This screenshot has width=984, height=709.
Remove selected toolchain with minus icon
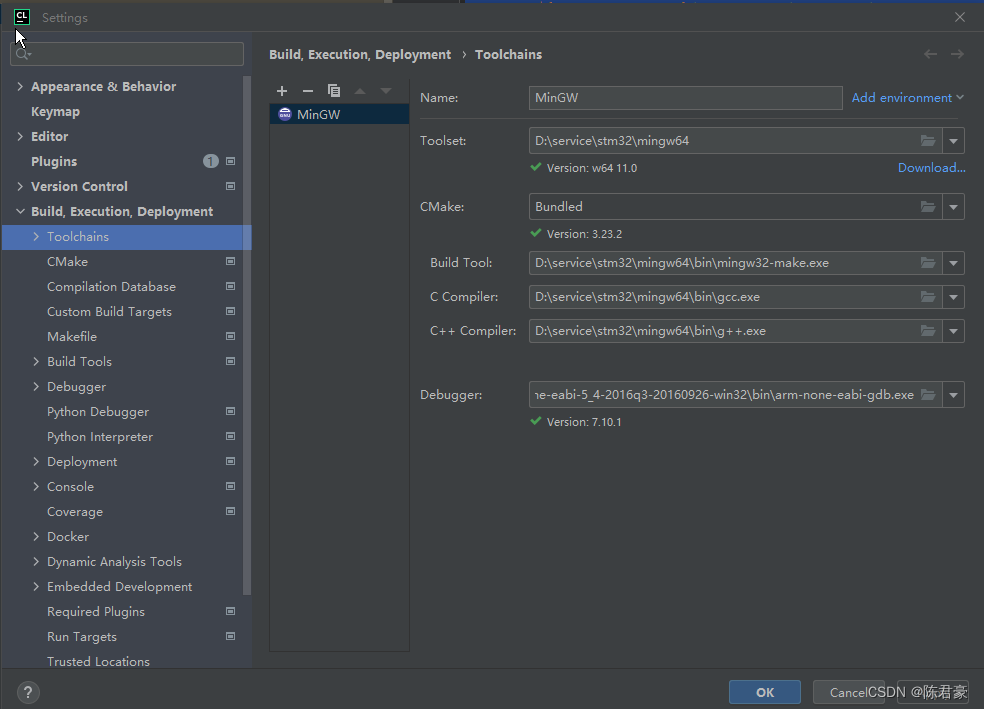[308, 91]
